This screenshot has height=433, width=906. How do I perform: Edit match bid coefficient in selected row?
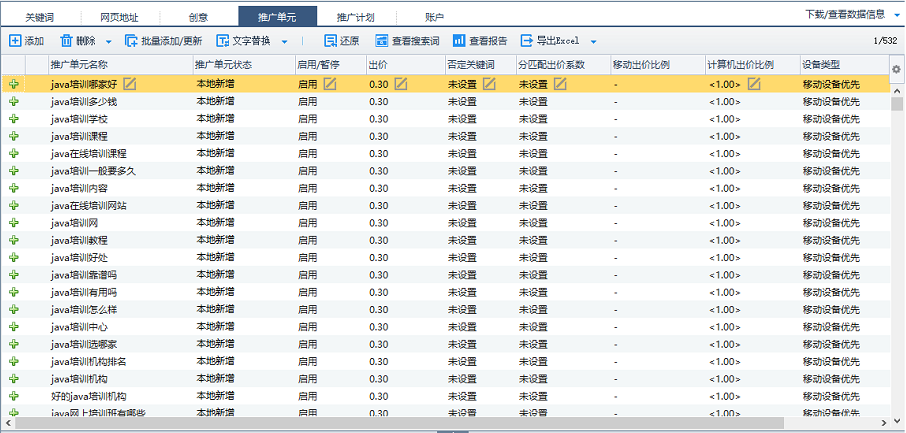coord(560,84)
